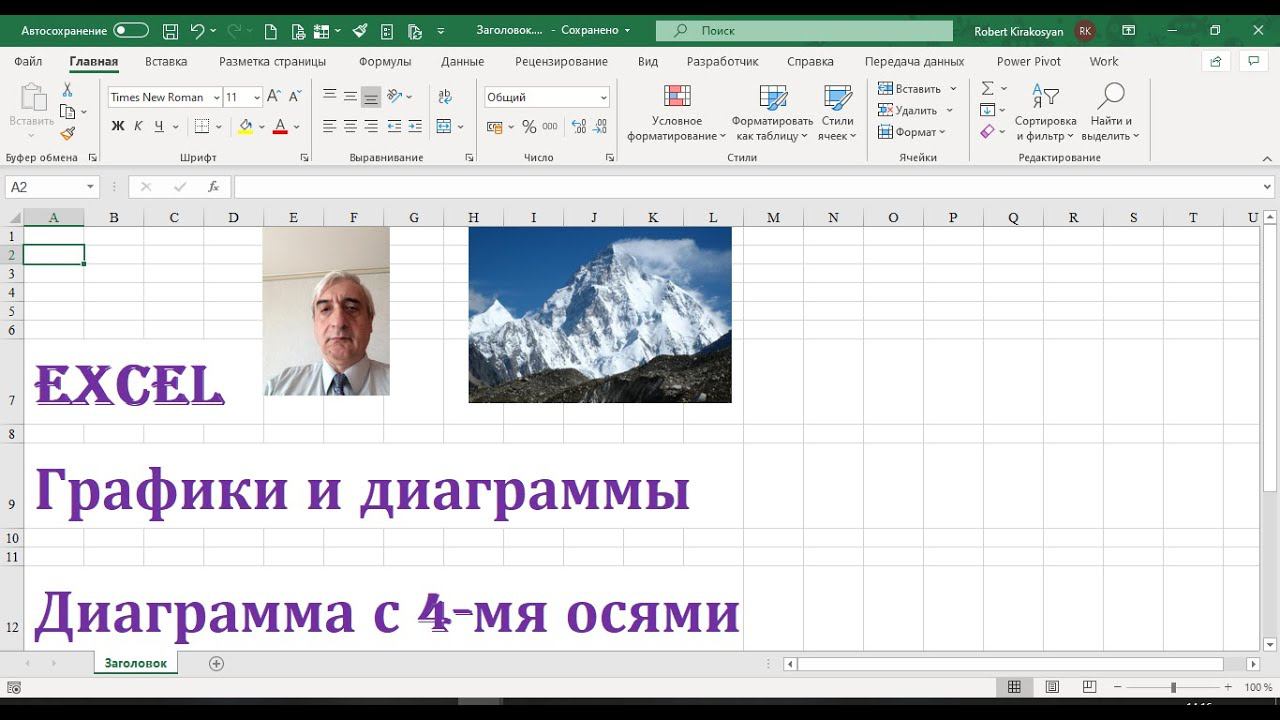
Task: Switch to the Разметка страницы tab
Action: point(272,61)
